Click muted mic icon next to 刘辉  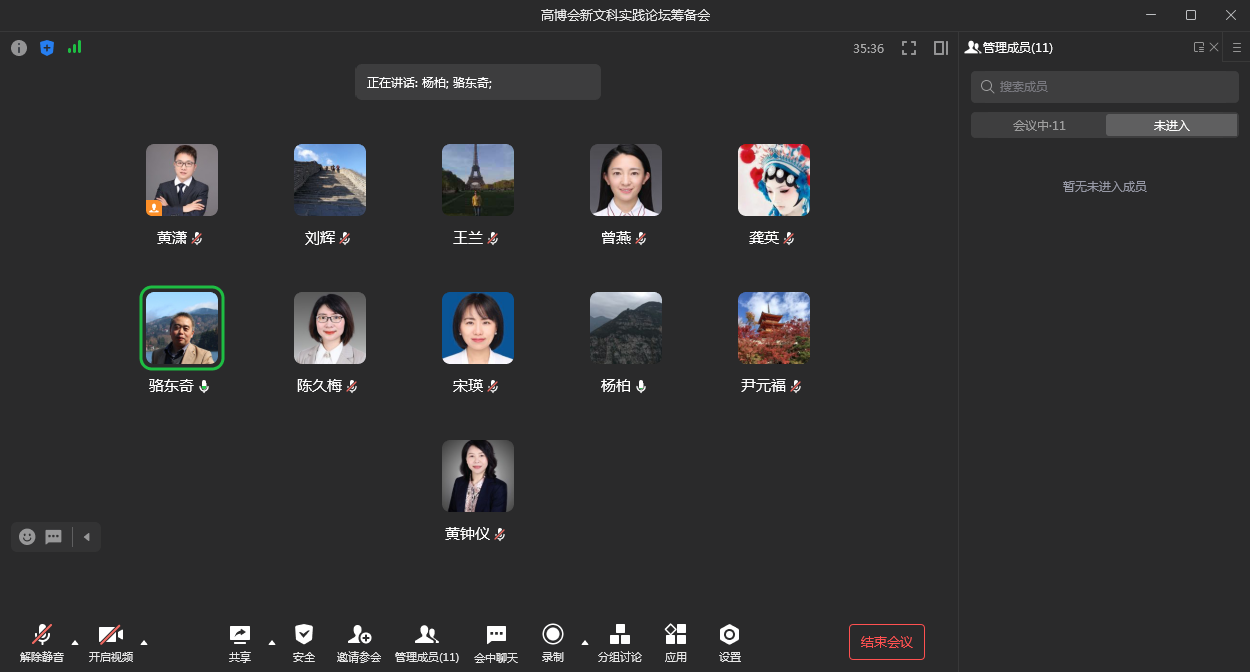coord(345,238)
